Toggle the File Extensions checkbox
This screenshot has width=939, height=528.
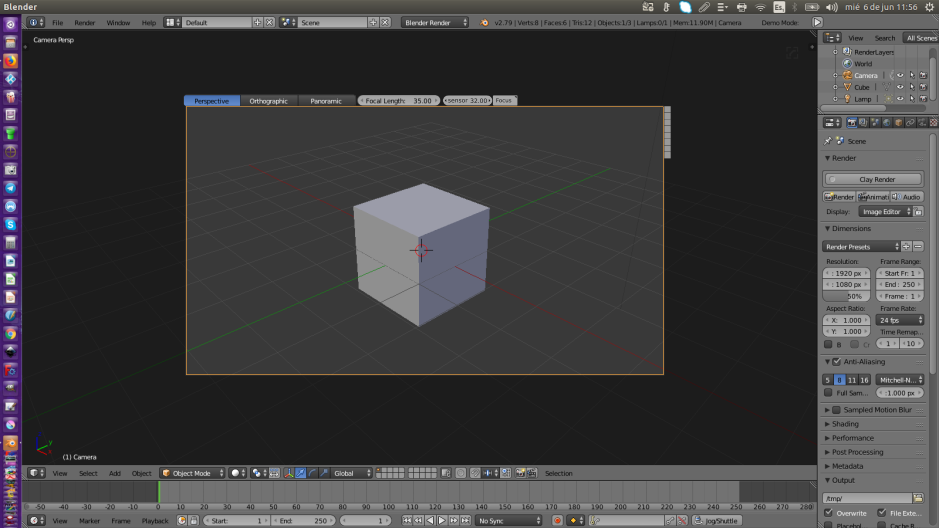pos(882,513)
